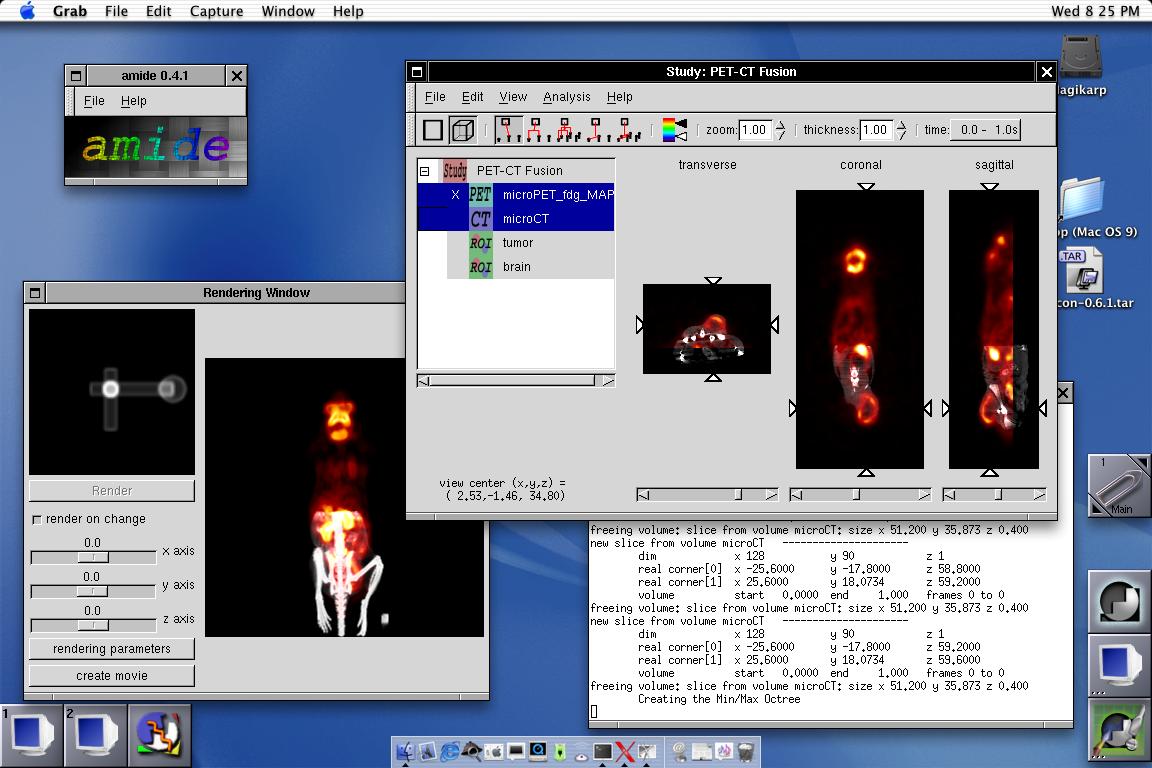Open the File menu in amide 0.4.1 window
Image resolution: width=1152 pixels, height=768 pixels.
[94, 101]
